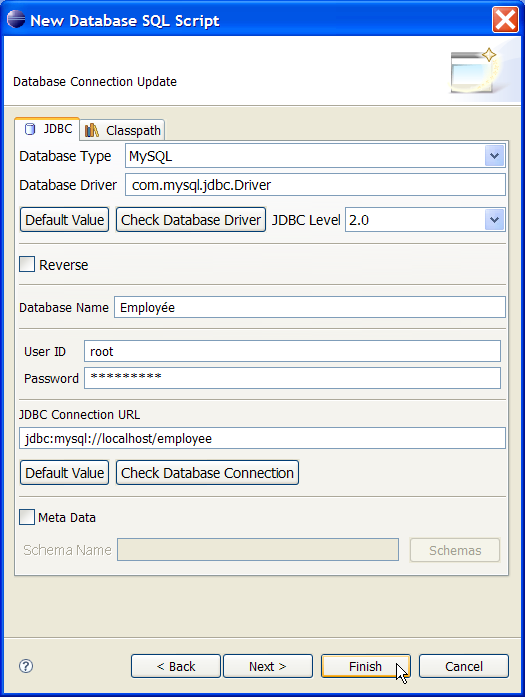Expand the JDBC Level dropdown arrow

[x=494, y=220]
